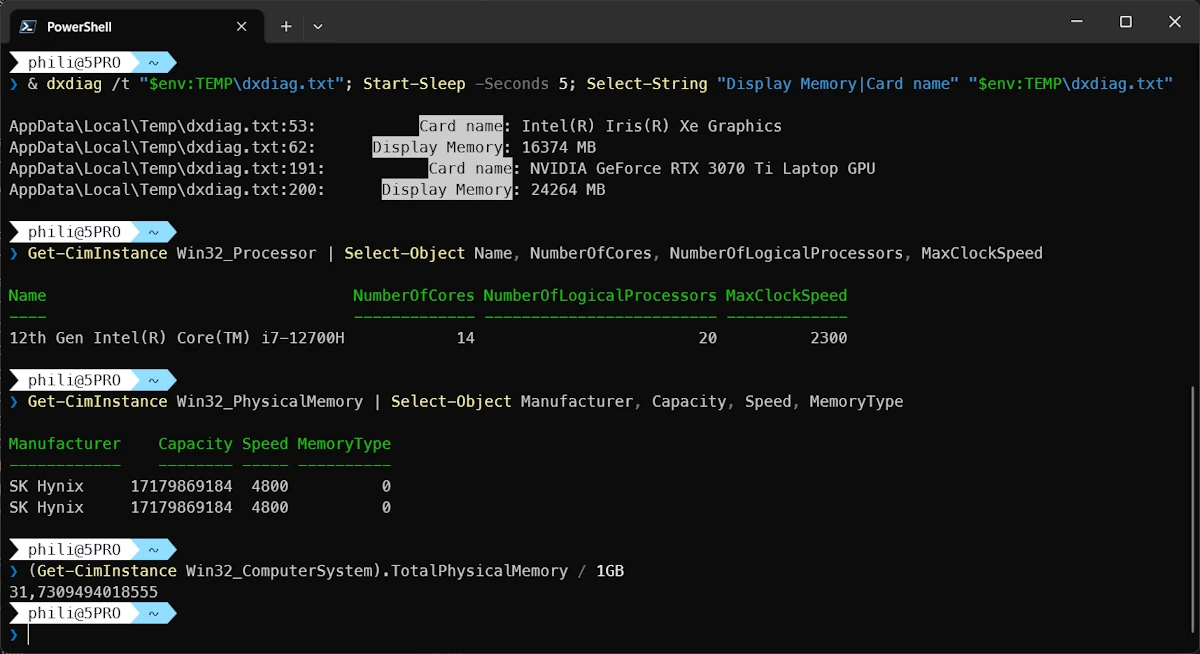Click the empty prompt input line

tap(600, 634)
